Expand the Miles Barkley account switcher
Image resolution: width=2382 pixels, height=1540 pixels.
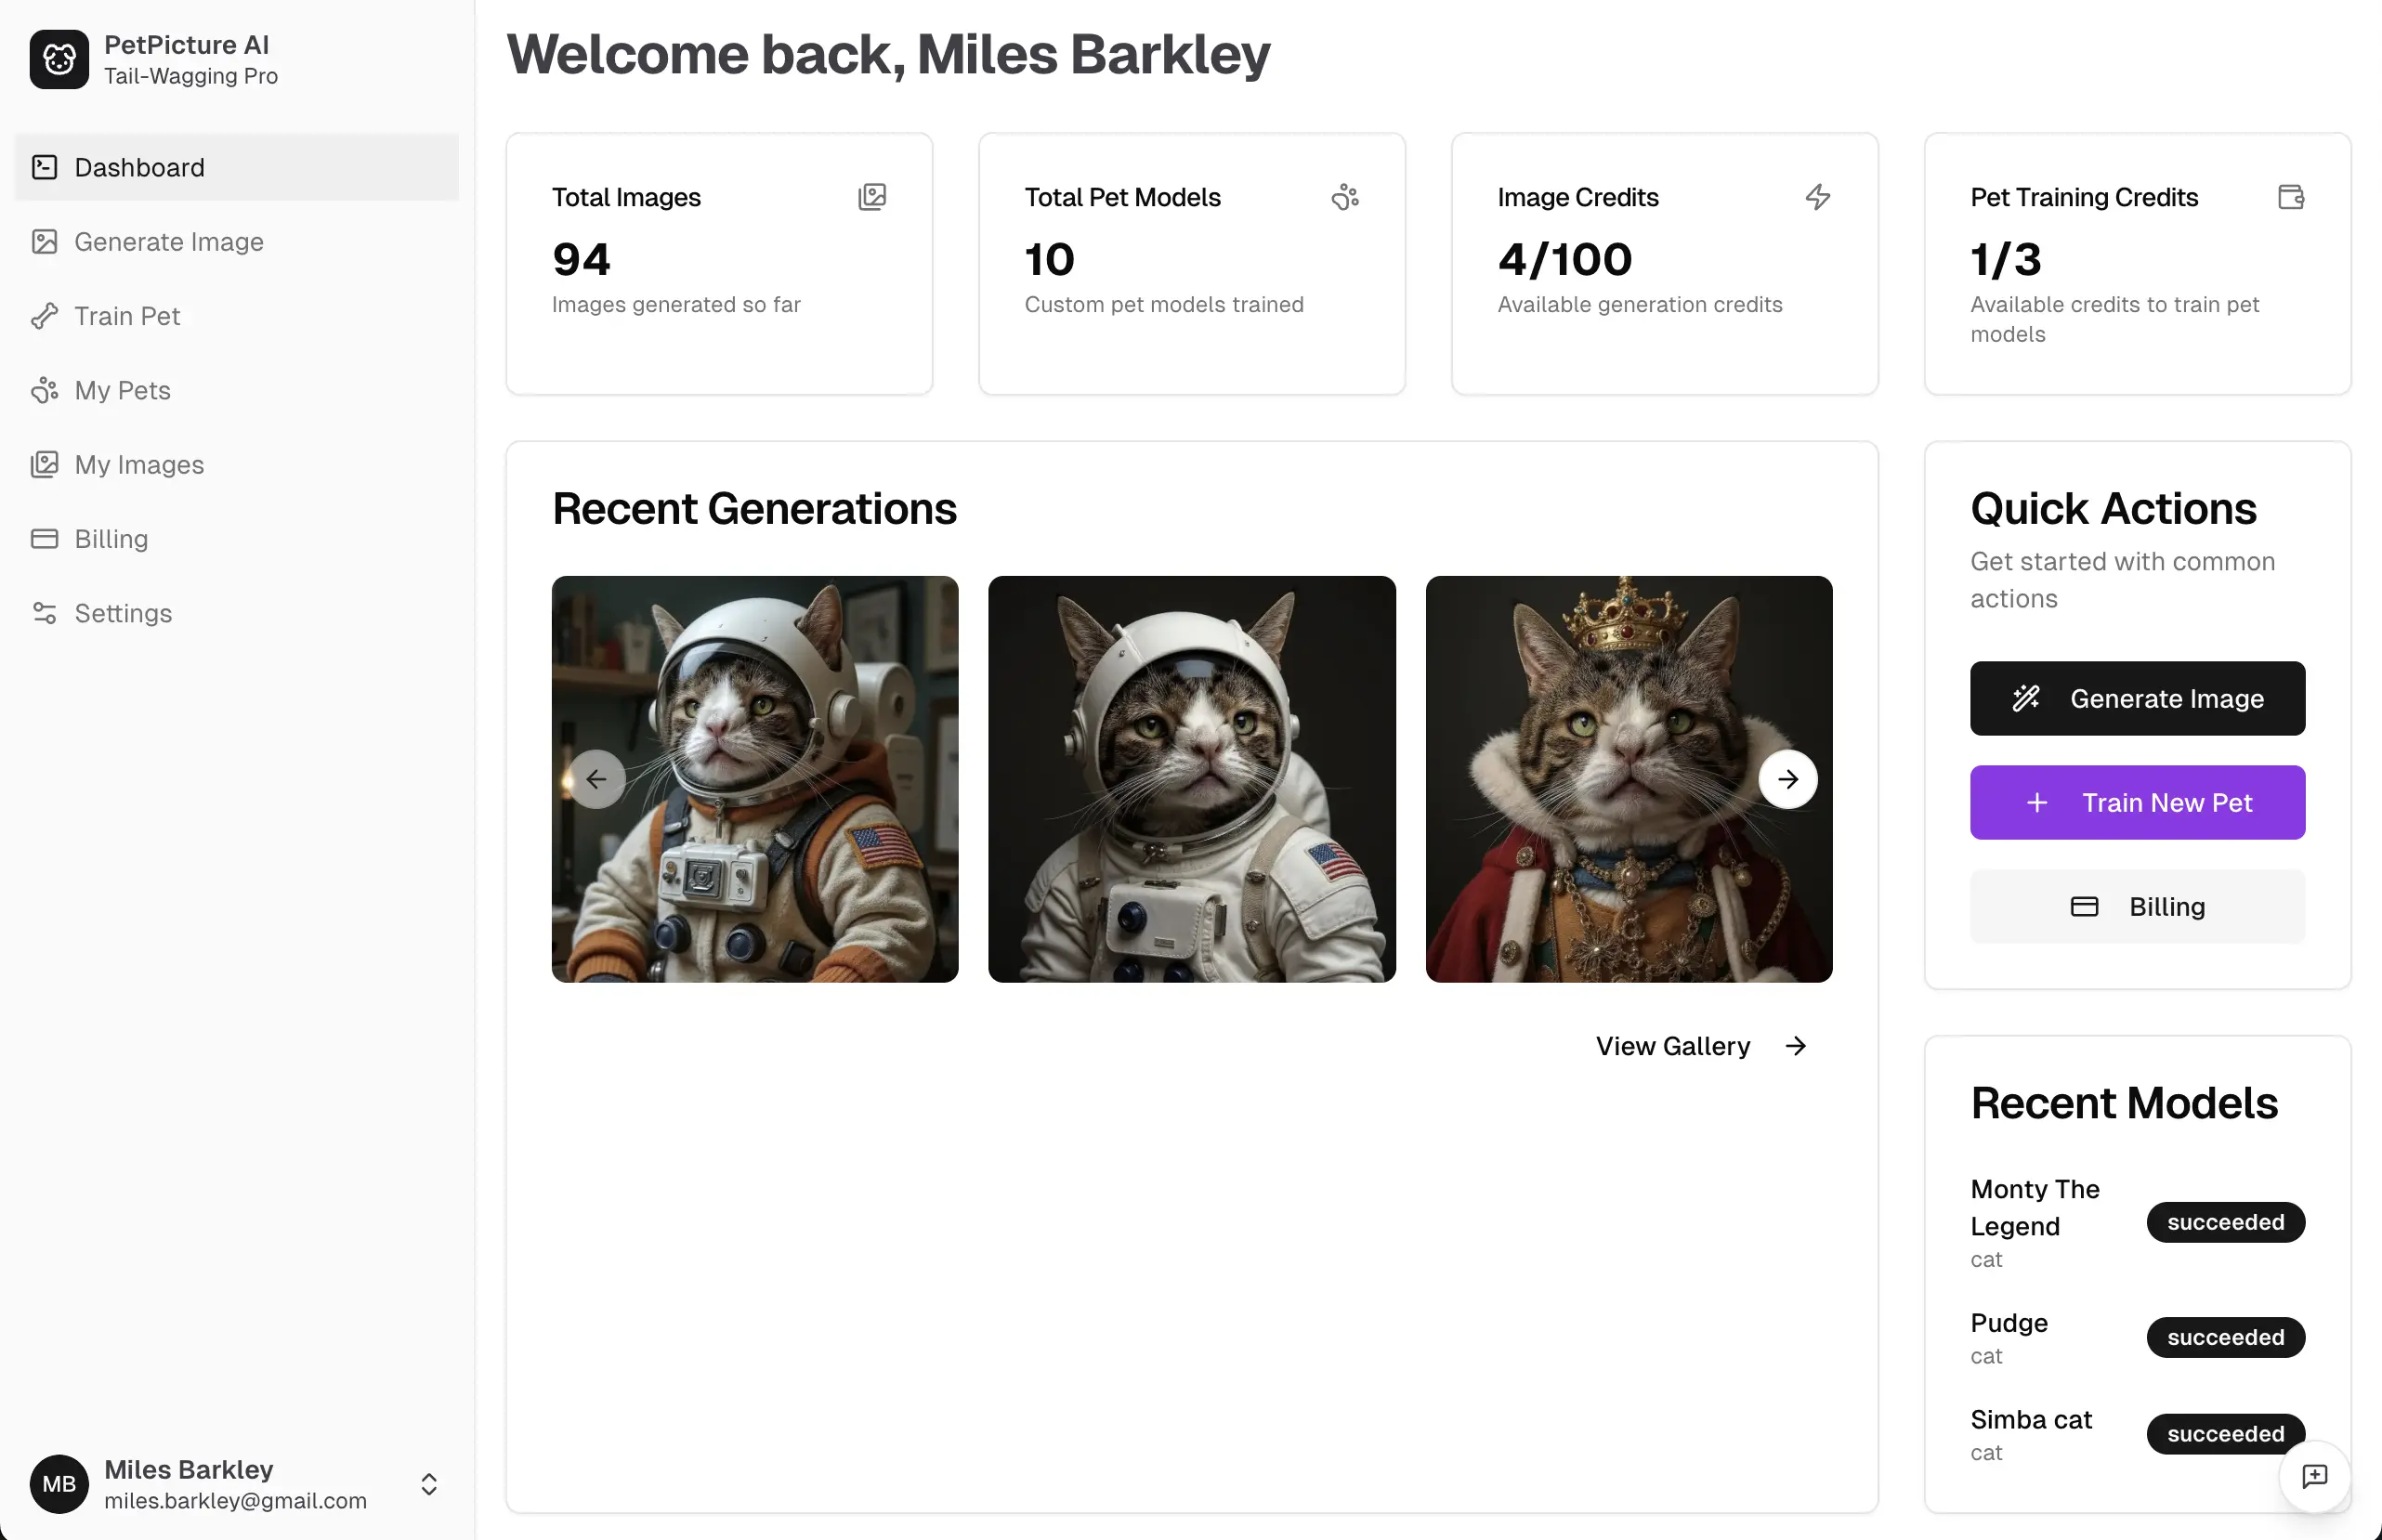pos(429,1484)
